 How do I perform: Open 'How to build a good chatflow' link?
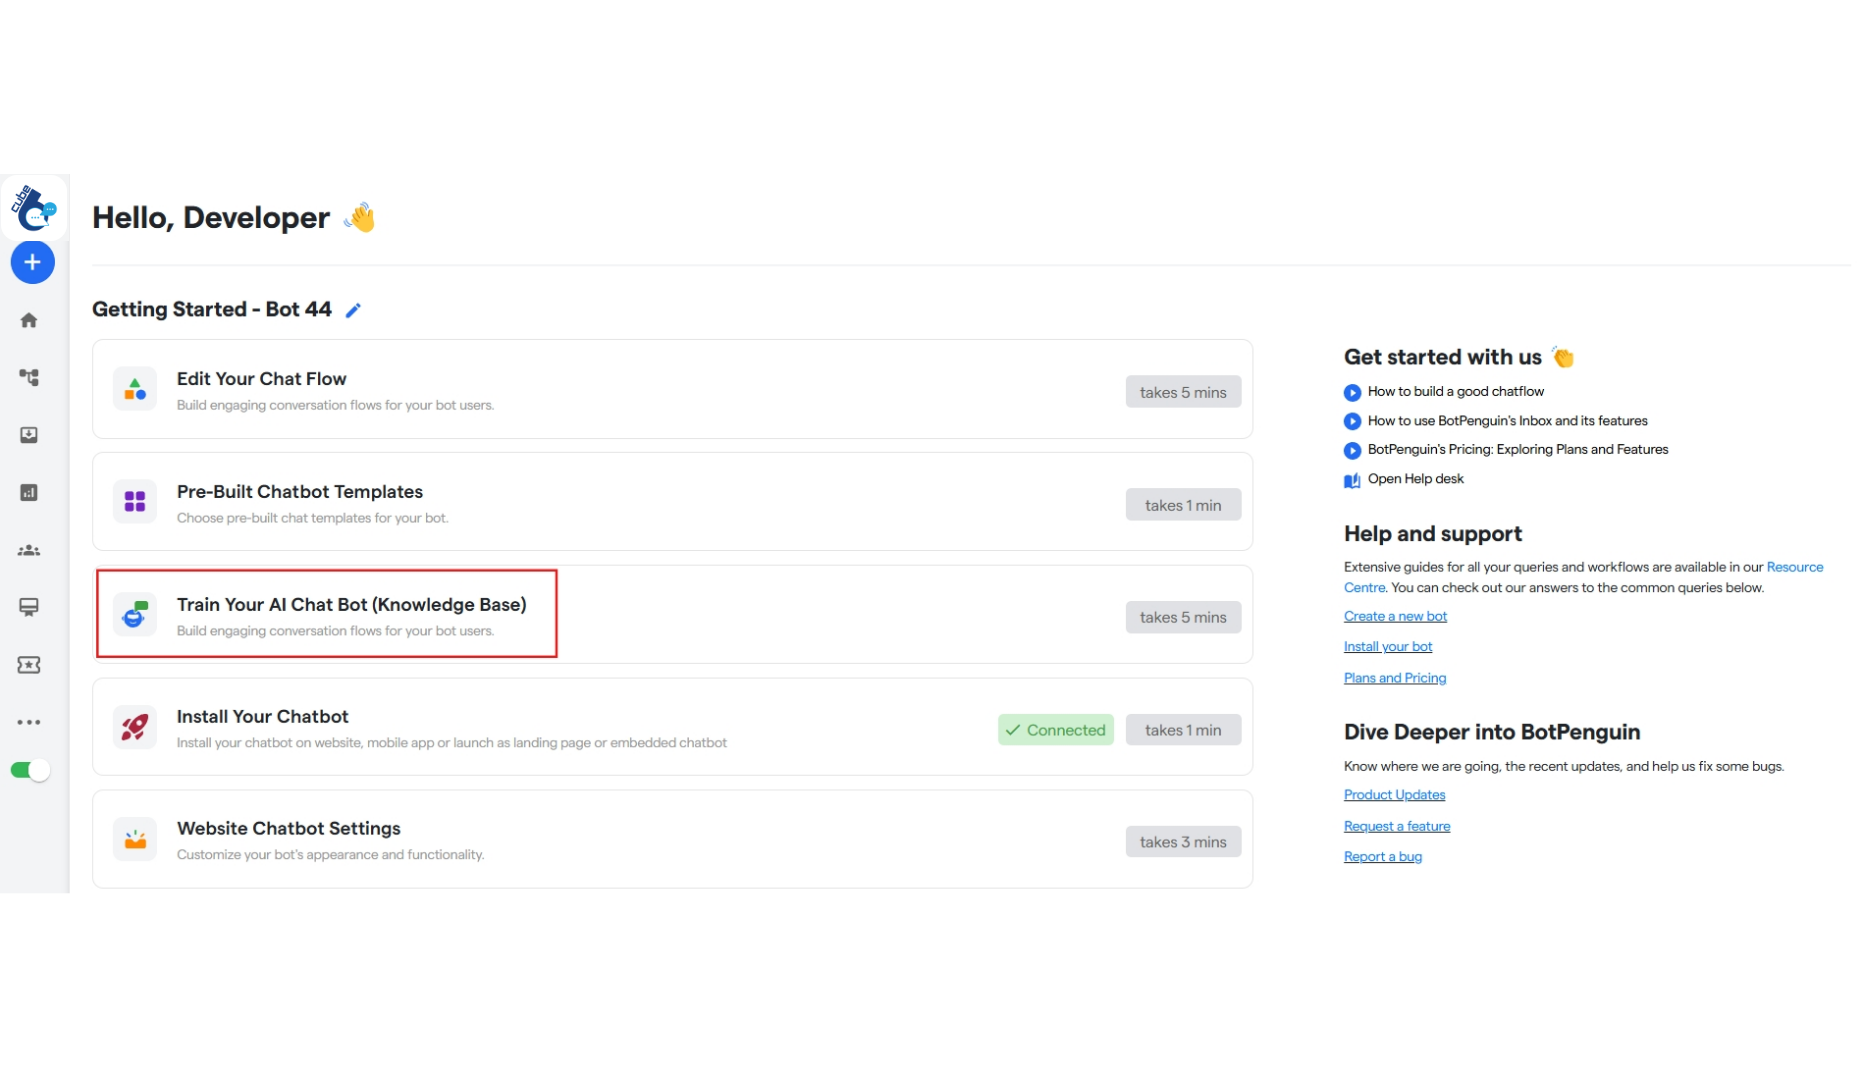coord(1455,391)
